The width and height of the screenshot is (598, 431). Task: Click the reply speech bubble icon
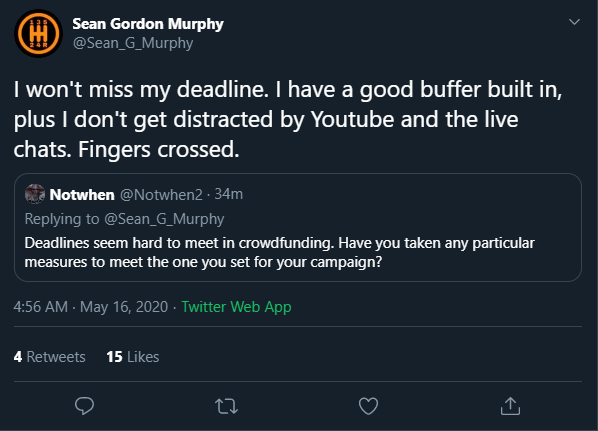click(x=84, y=406)
